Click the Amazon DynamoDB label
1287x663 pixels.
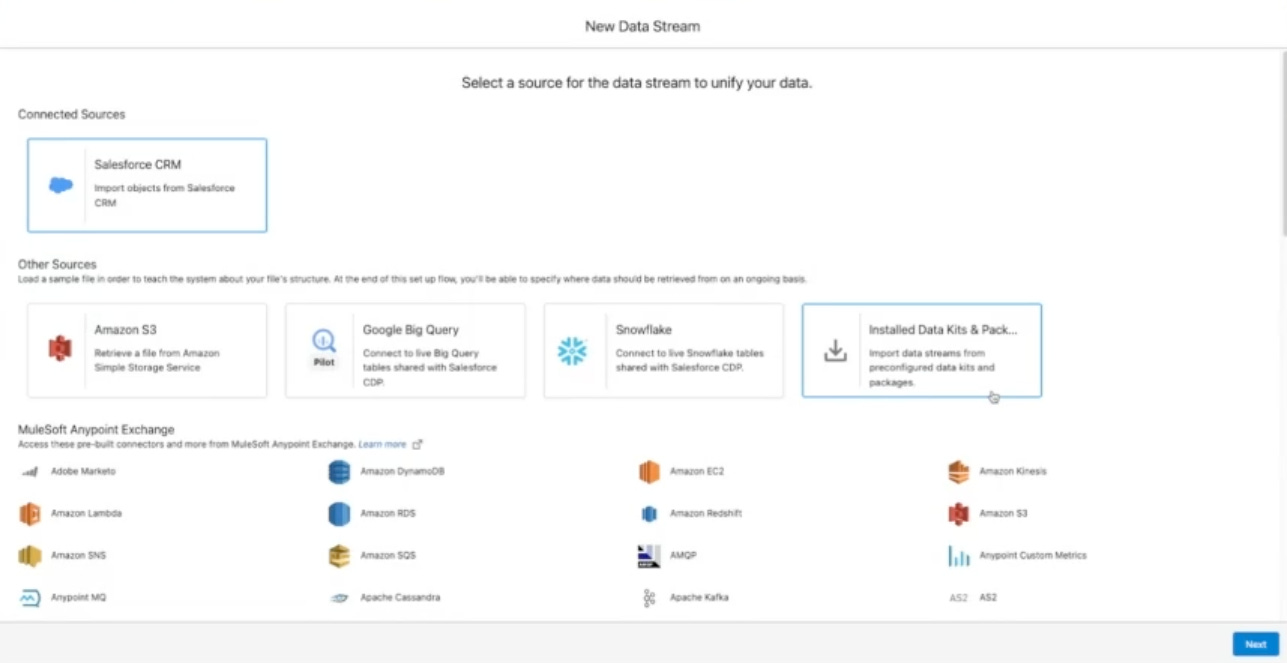(x=403, y=471)
